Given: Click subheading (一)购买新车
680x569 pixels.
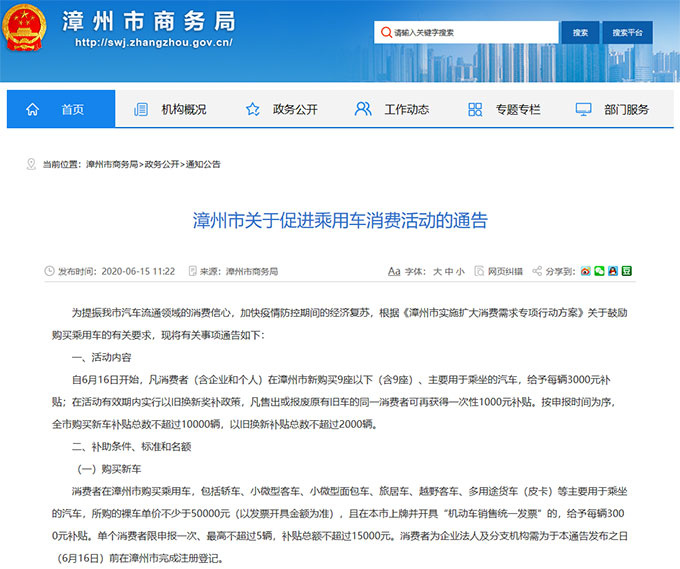Looking at the screenshot, I should 109,469.
